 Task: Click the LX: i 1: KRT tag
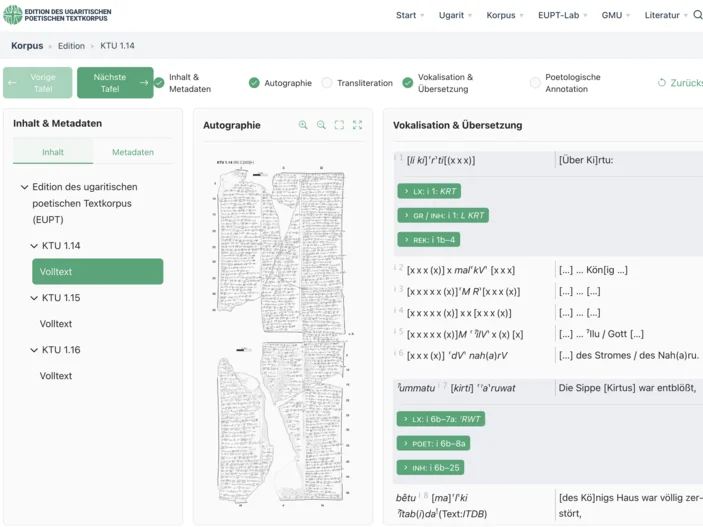point(429,190)
